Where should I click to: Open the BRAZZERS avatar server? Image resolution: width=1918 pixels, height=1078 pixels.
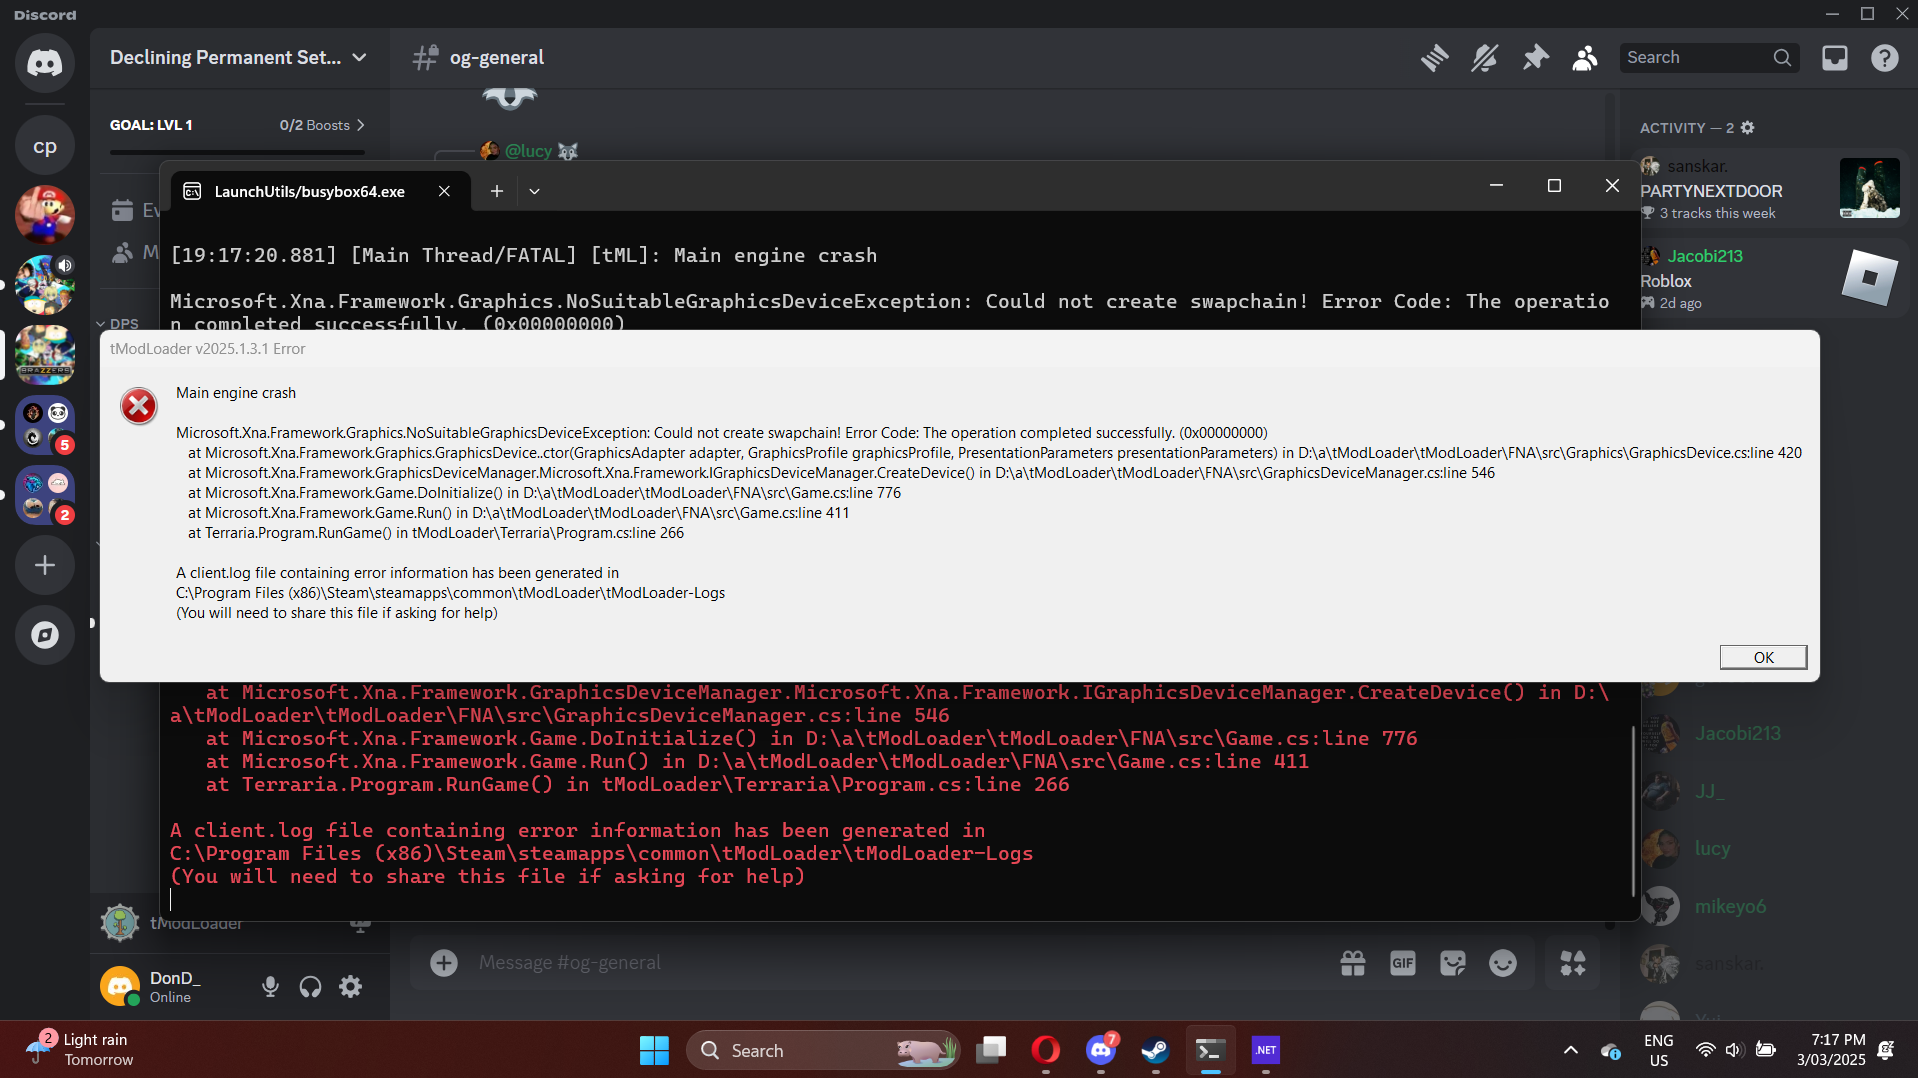pos(45,355)
